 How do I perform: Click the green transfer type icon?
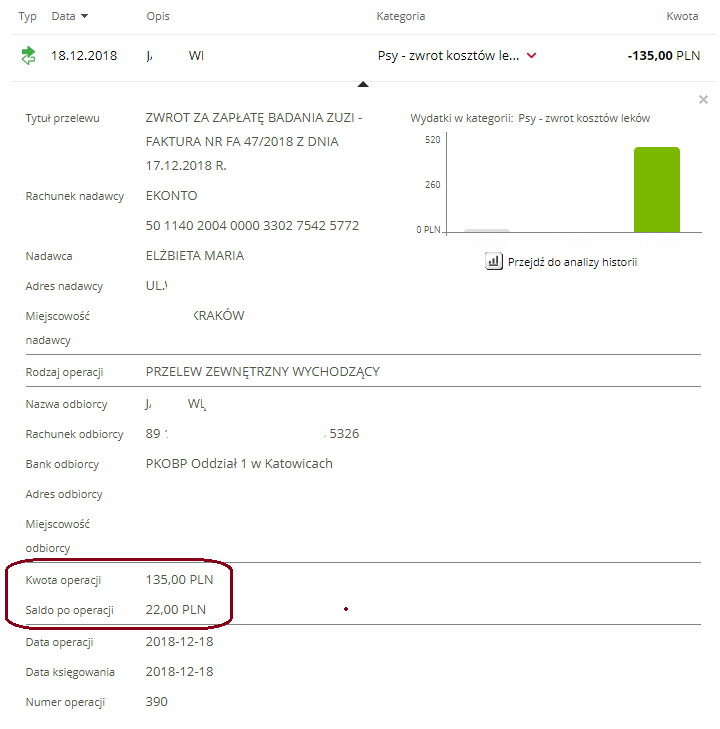click(x=28, y=55)
